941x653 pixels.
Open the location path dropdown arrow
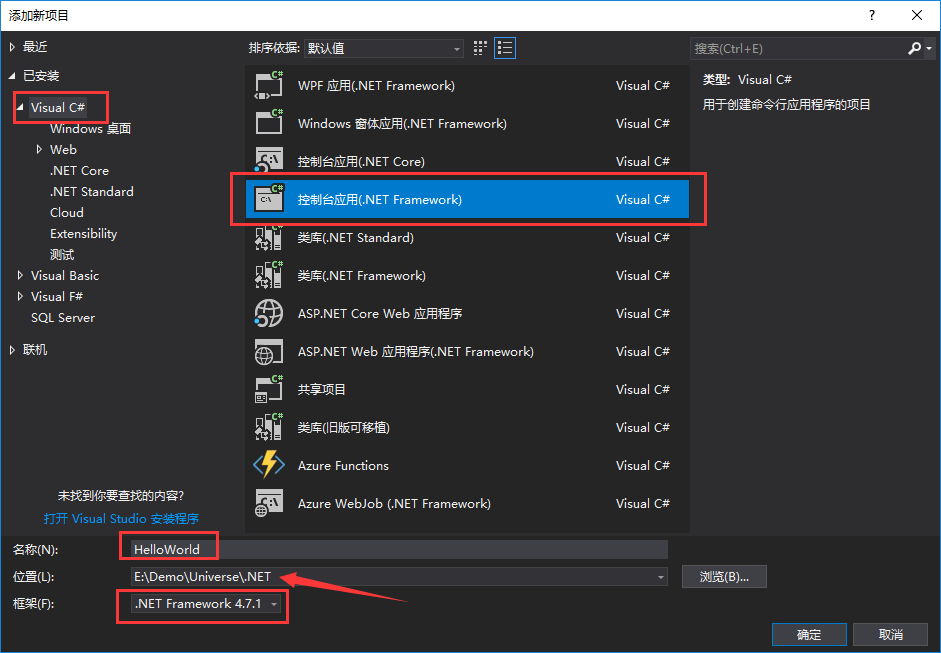[660, 577]
